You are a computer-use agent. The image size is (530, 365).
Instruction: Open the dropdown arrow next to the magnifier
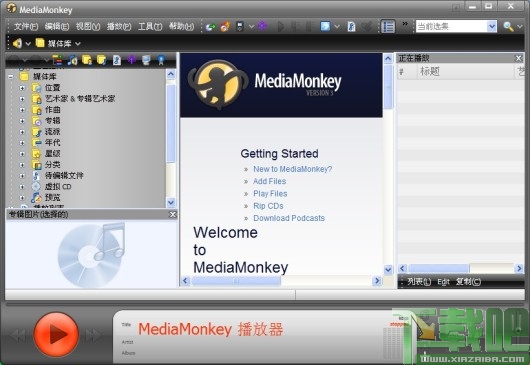coord(520,27)
